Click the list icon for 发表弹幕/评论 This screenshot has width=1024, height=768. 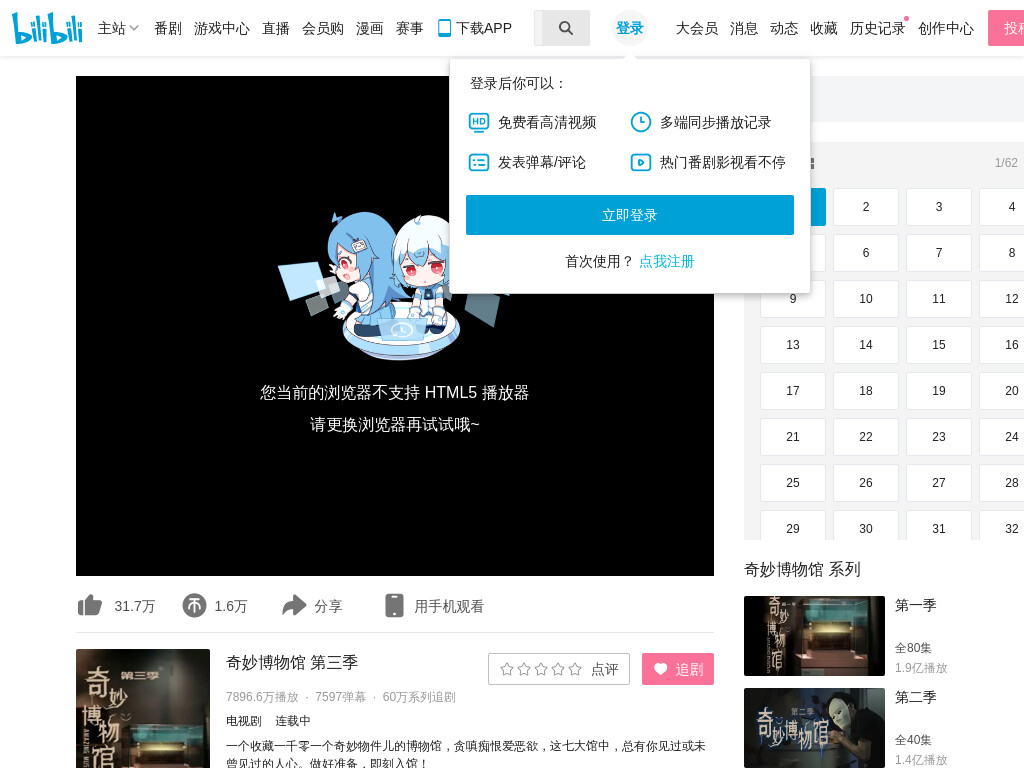coord(479,163)
